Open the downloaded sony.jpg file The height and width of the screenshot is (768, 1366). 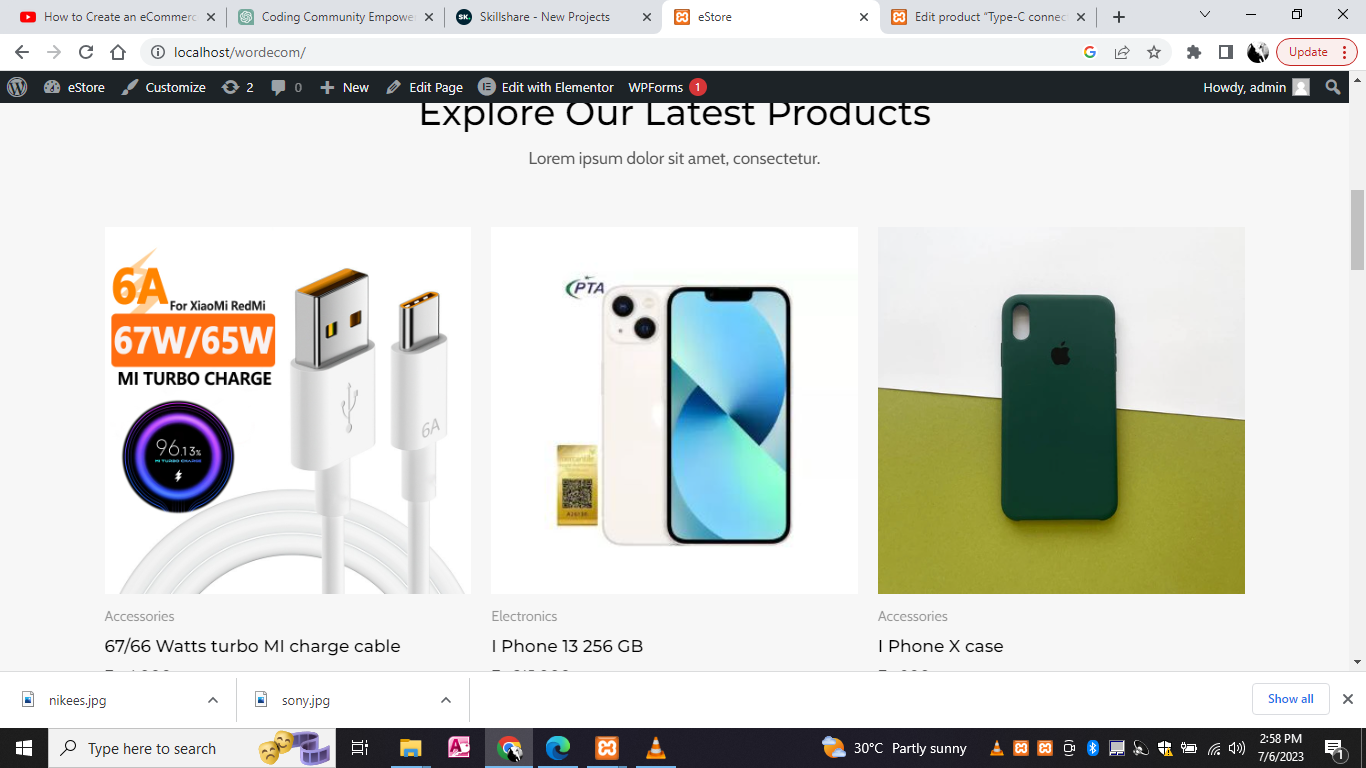305,700
